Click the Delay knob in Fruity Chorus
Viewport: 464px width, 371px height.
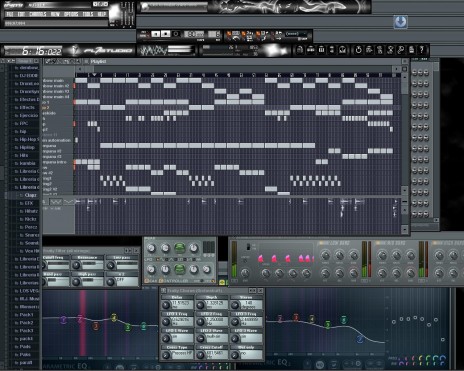166,305
